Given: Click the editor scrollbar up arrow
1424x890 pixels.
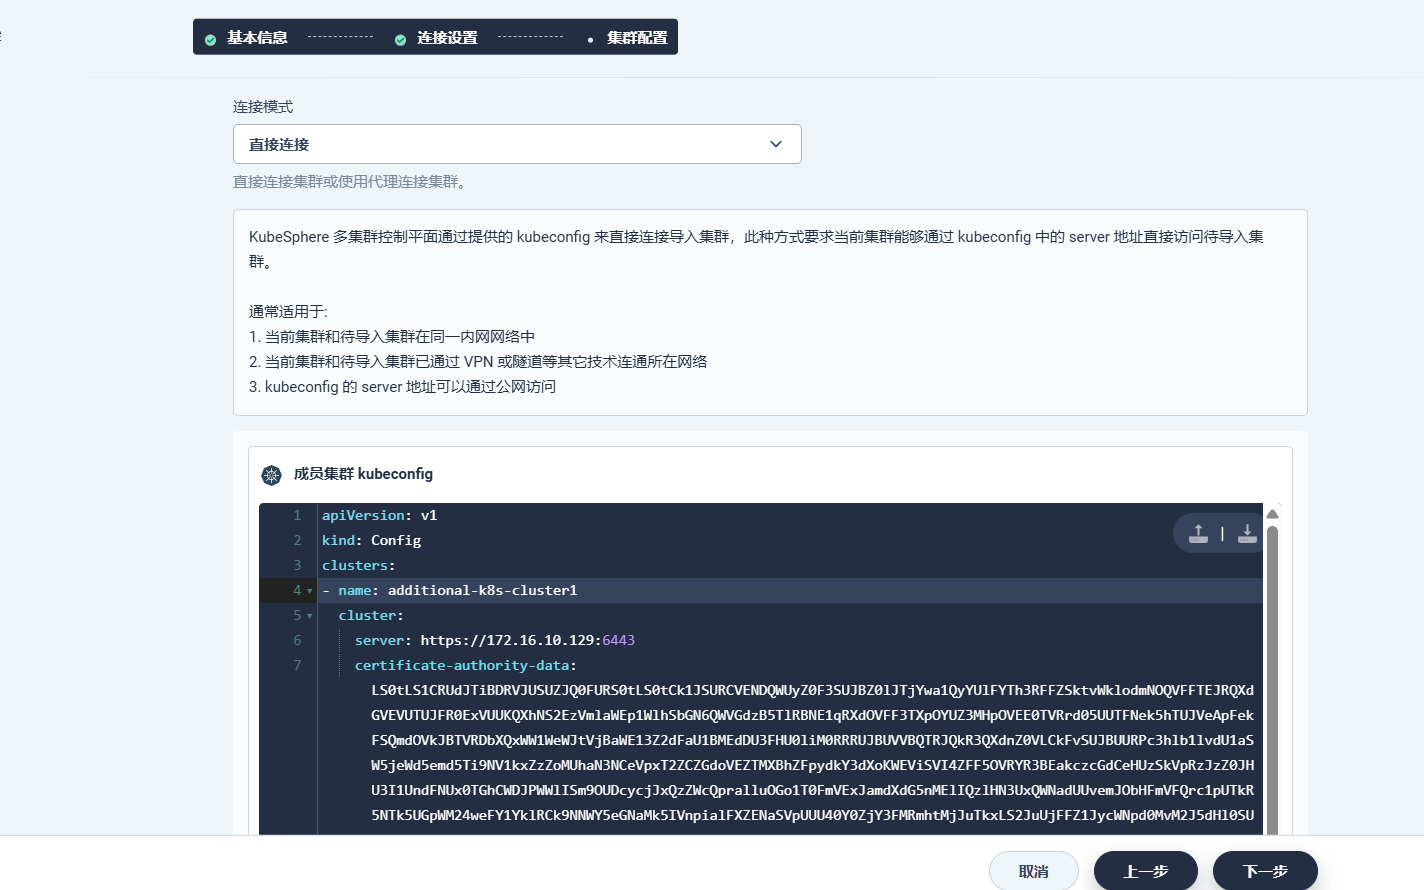Looking at the screenshot, I should click(x=1272, y=514).
